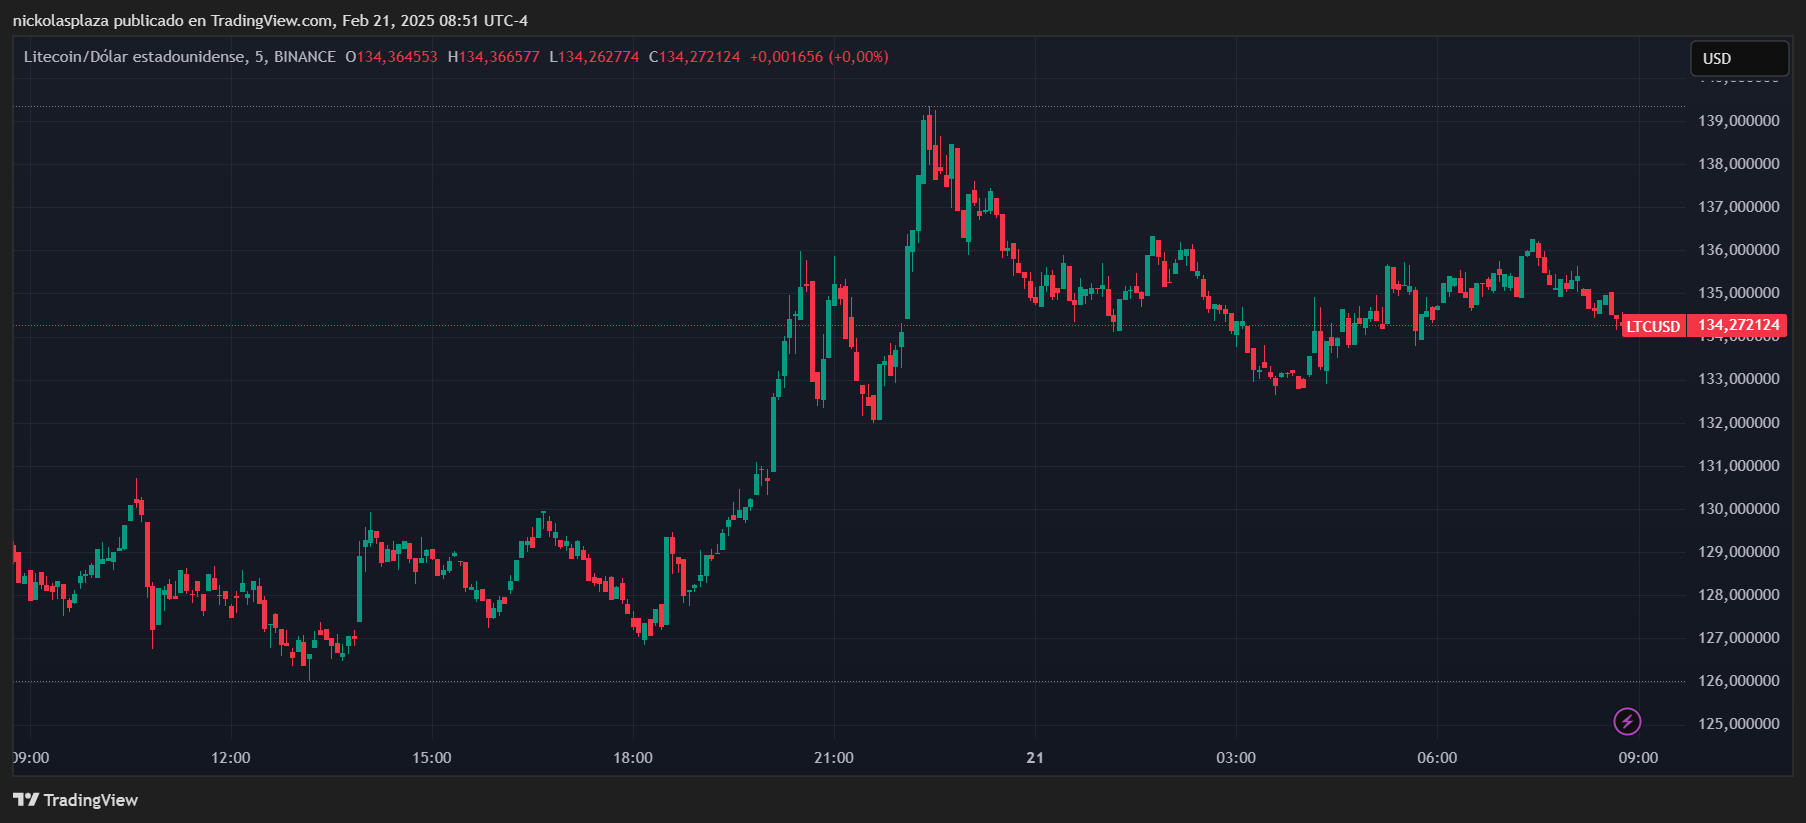Click the LTCUSD price label tag
Screen dimensions: 1806x823
click(x=1653, y=326)
